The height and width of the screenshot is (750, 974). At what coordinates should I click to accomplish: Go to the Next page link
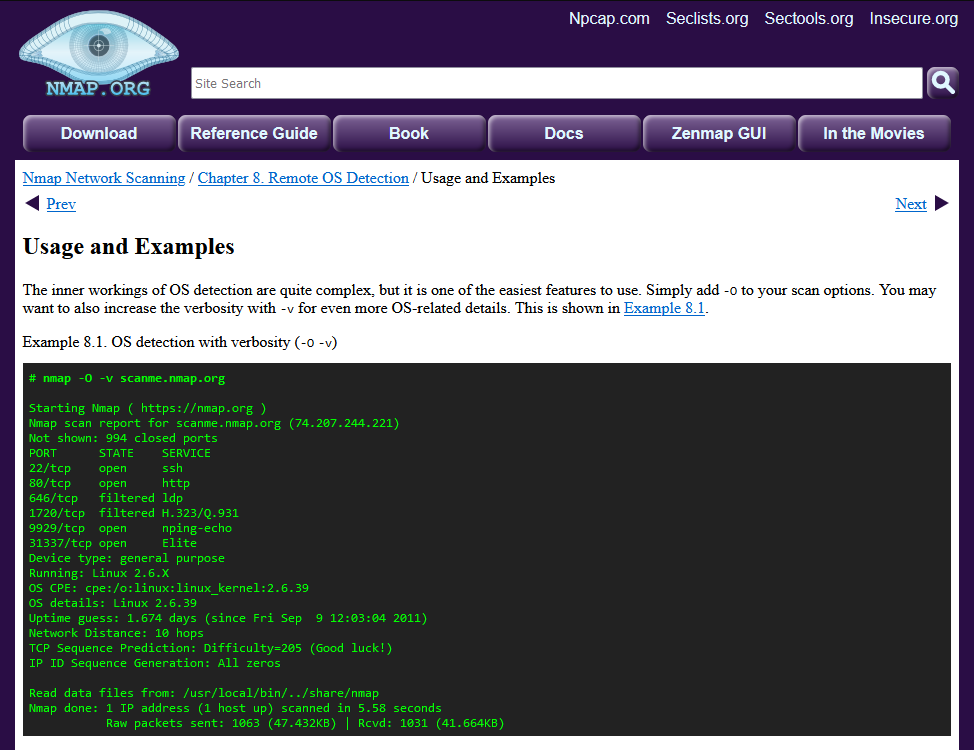[911, 204]
